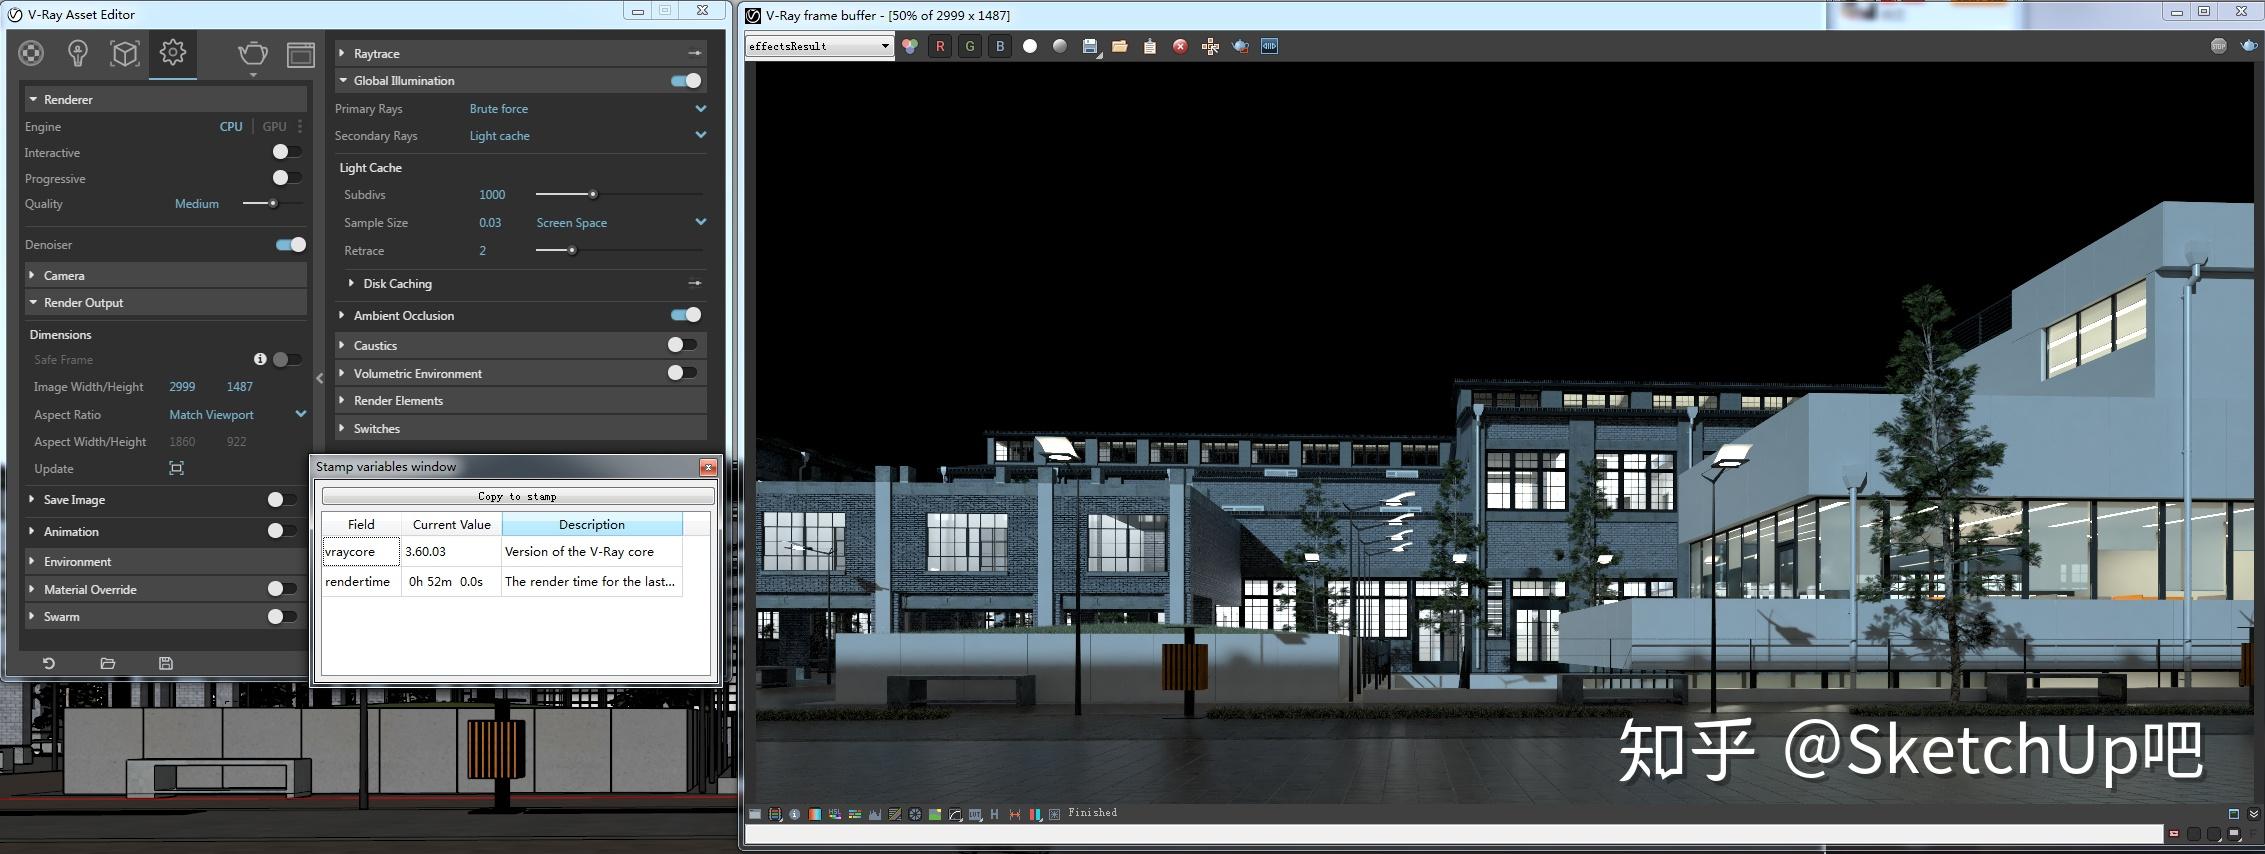
Task: Save render settings to file disk icon
Action: pyautogui.click(x=166, y=663)
